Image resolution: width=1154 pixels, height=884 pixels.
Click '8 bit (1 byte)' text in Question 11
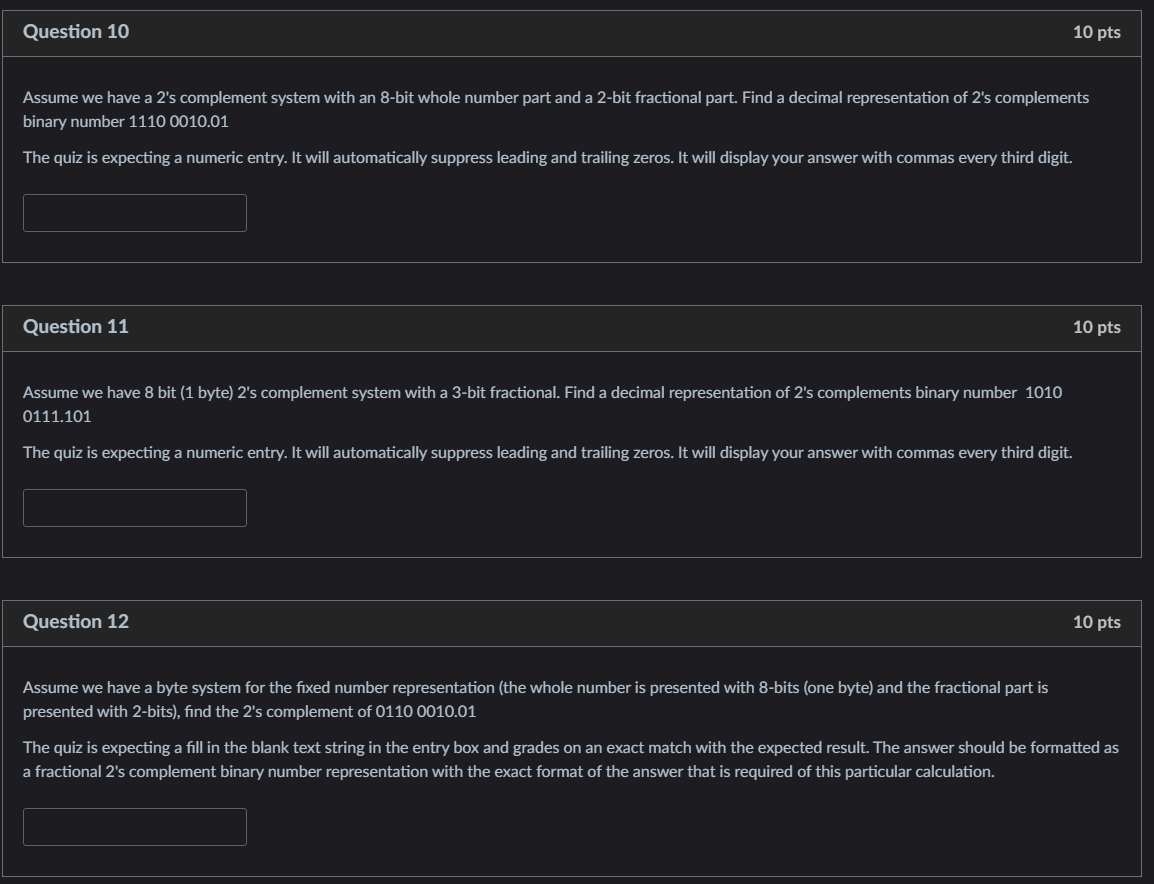coord(188,393)
